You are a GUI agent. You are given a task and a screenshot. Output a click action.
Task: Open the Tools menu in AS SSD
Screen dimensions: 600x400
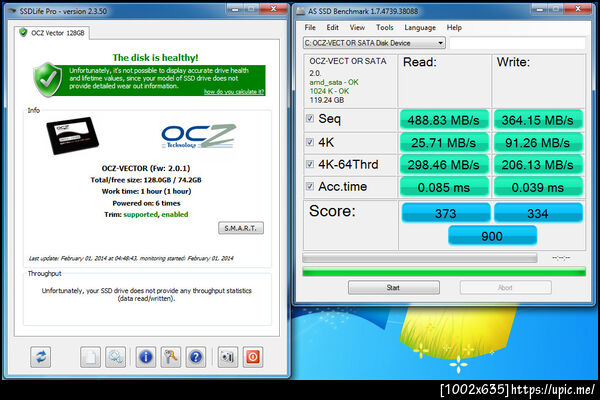(385, 28)
